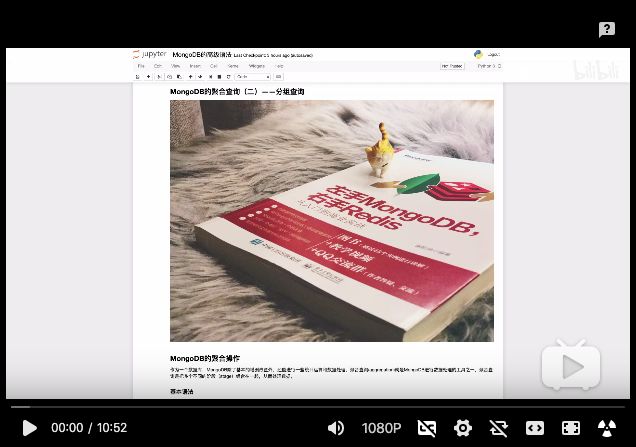Click the interrupt kernel stop icon
This screenshot has height=447, width=636.
[219, 77]
